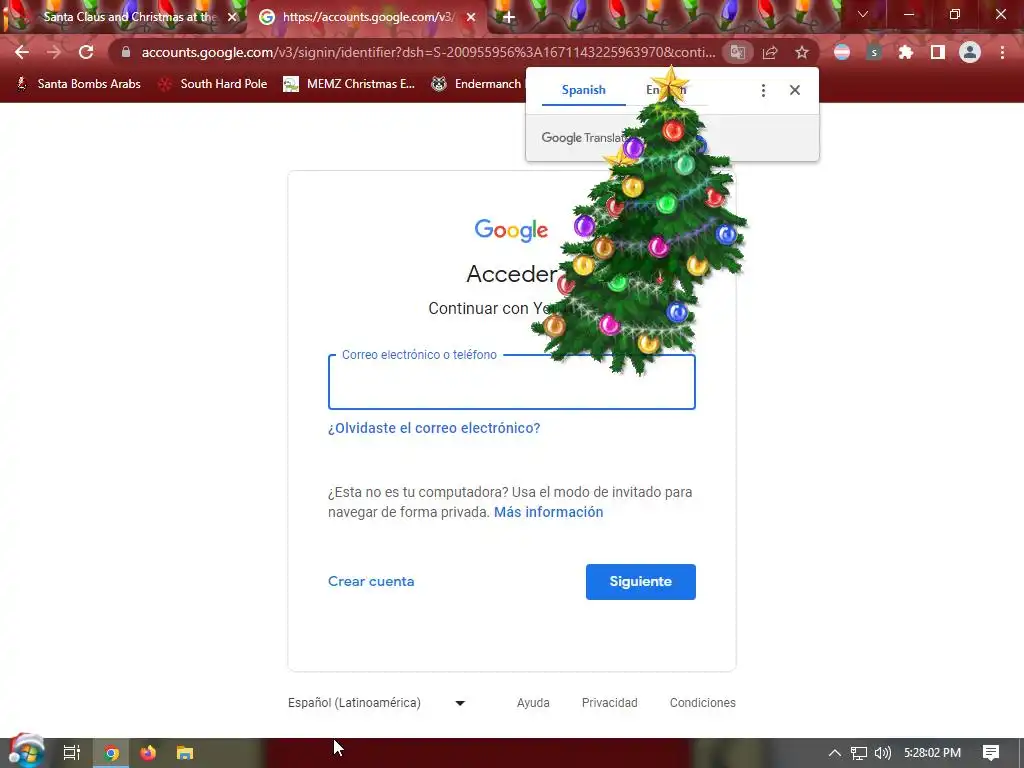Screen dimensions: 1024x768
Task: Click Crear cuenta
Action: (371, 581)
